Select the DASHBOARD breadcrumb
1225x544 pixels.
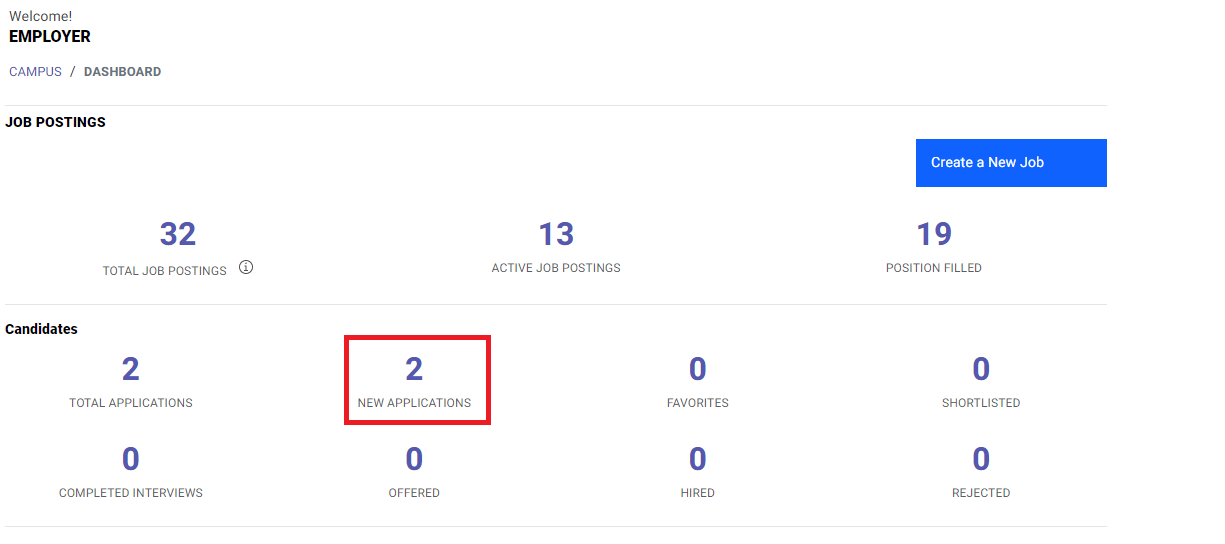(122, 72)
